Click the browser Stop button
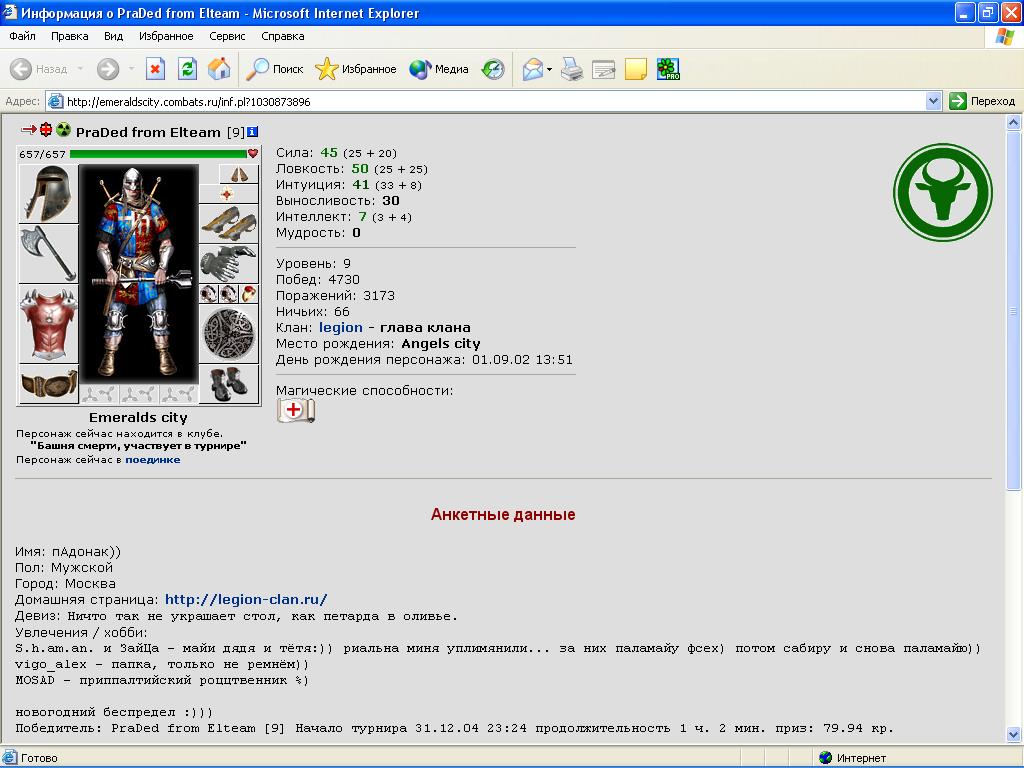The width and height of the screenshot is (1024, 768). click(x=155, y=69)
